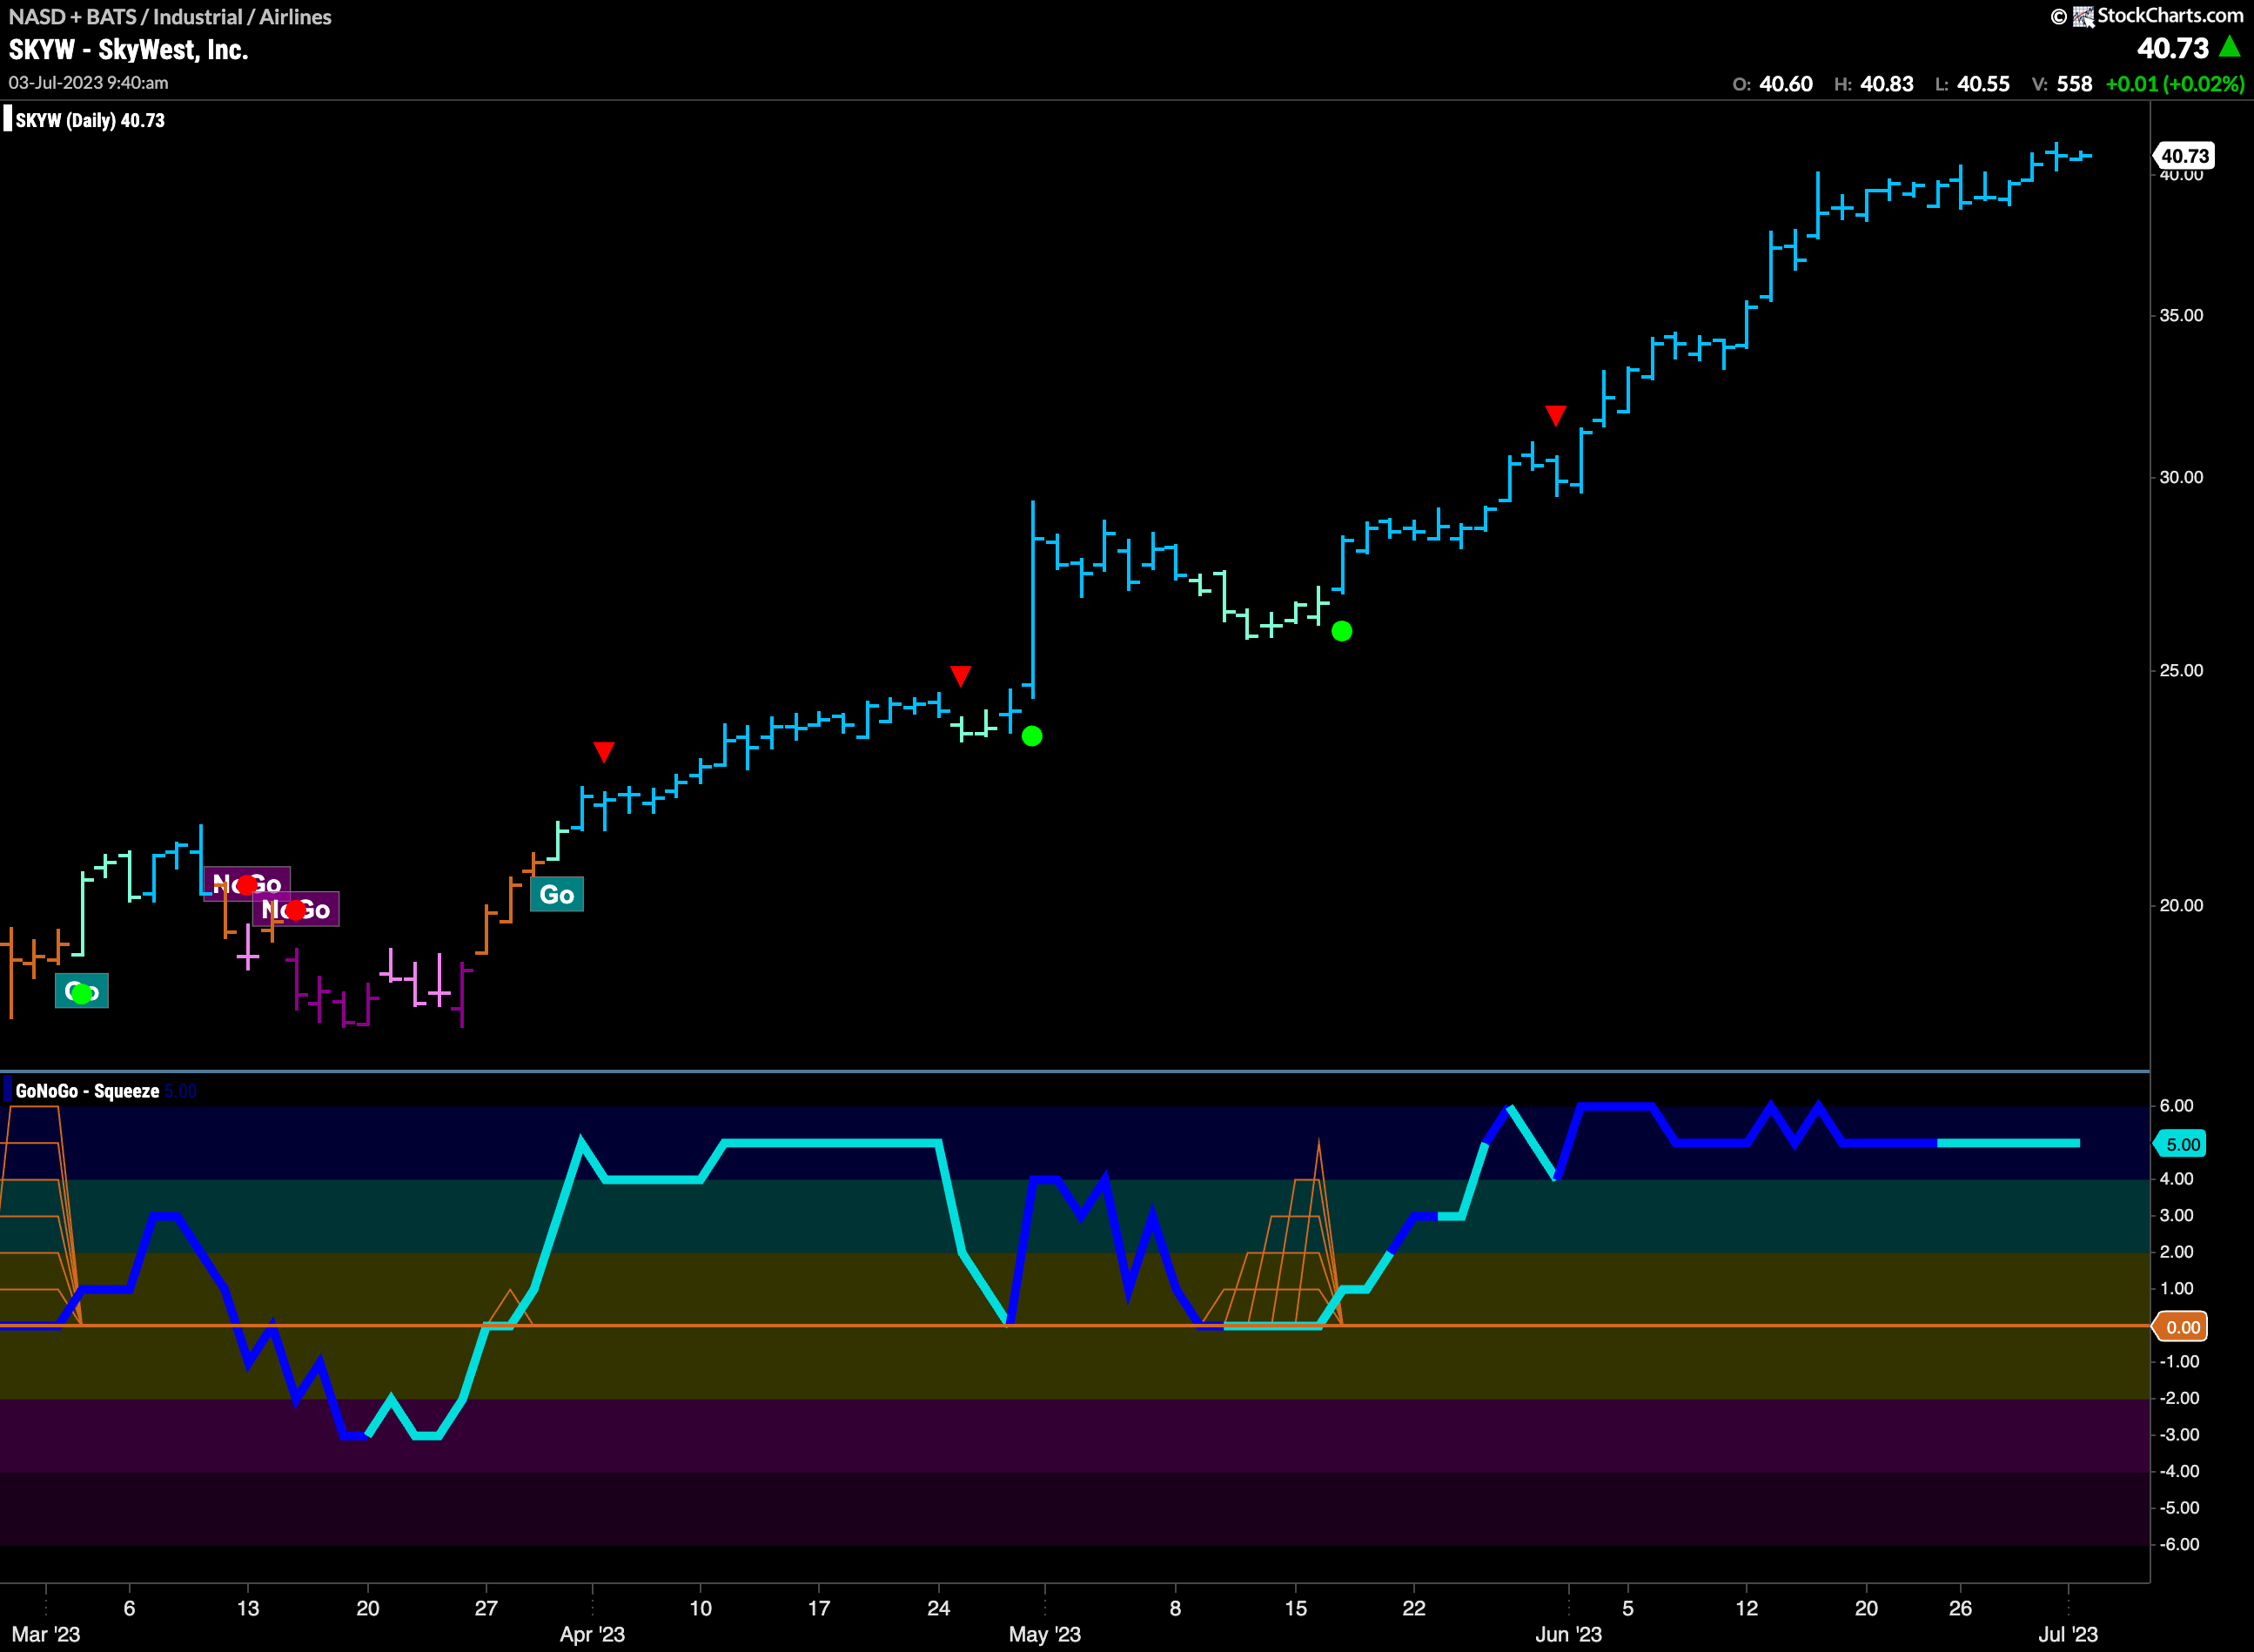The width and height of the screenshot is (2254, 1652).
Task: Click the teal Go label near Apr '23
Action: pyautogui.click(x=557, y=895)
